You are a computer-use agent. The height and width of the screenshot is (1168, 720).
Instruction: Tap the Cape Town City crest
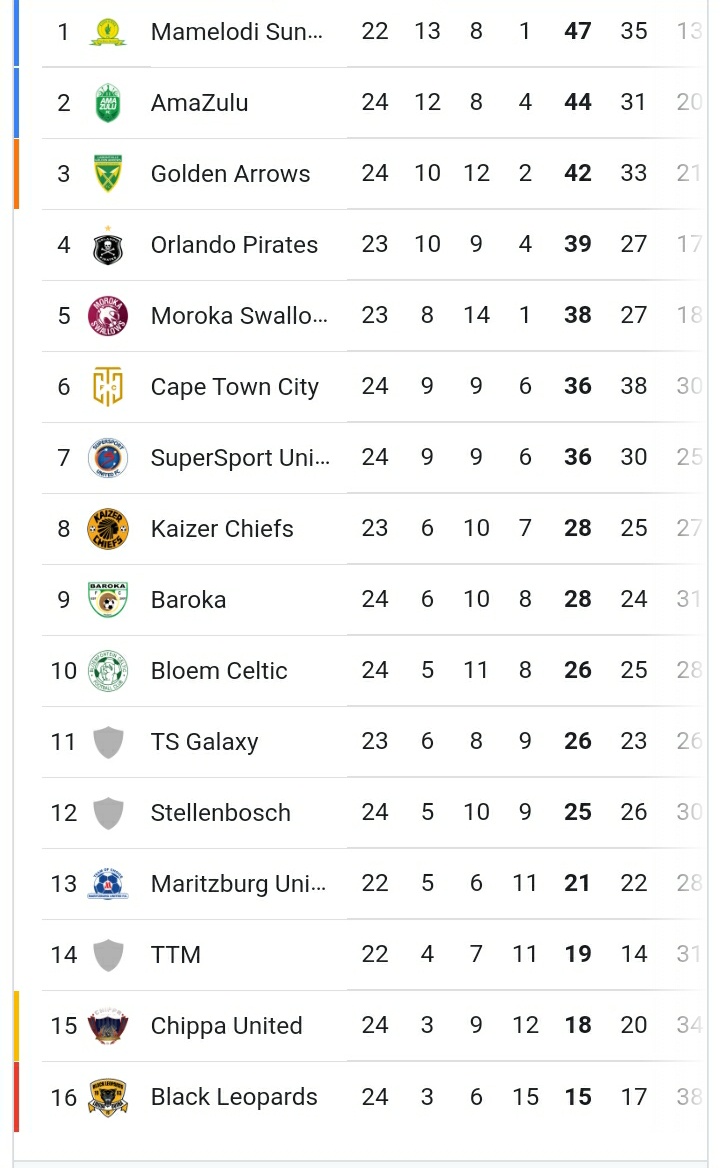click(x=108, y=387)
